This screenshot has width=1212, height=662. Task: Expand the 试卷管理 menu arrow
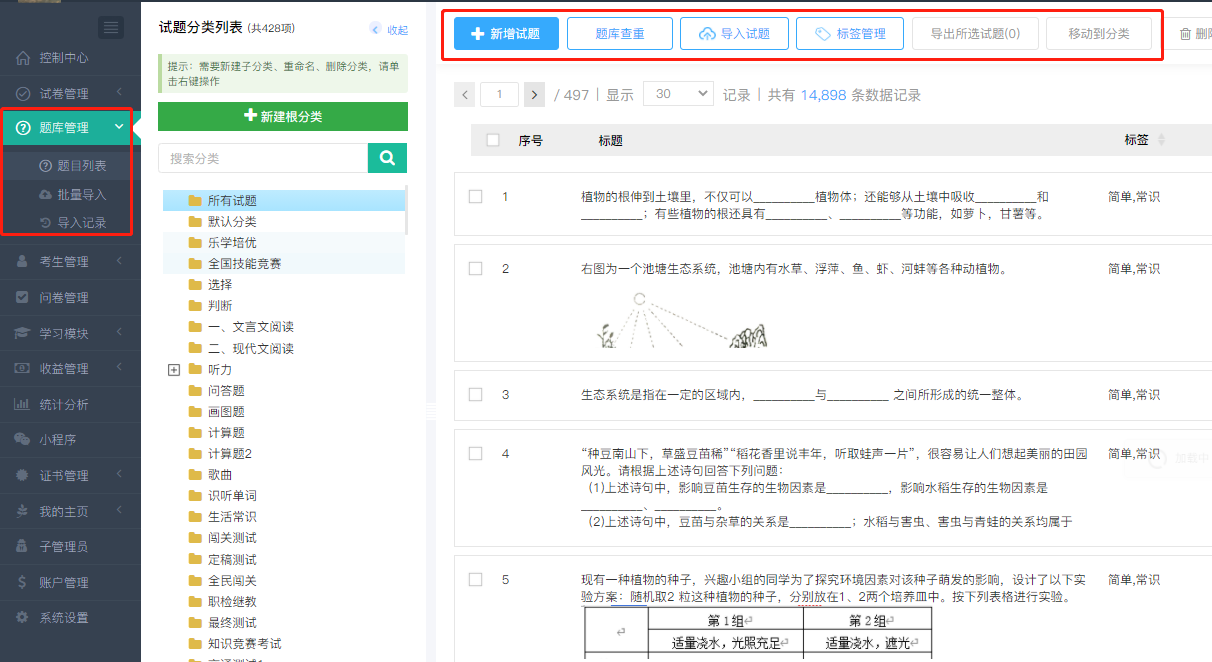tap(119, 93)
